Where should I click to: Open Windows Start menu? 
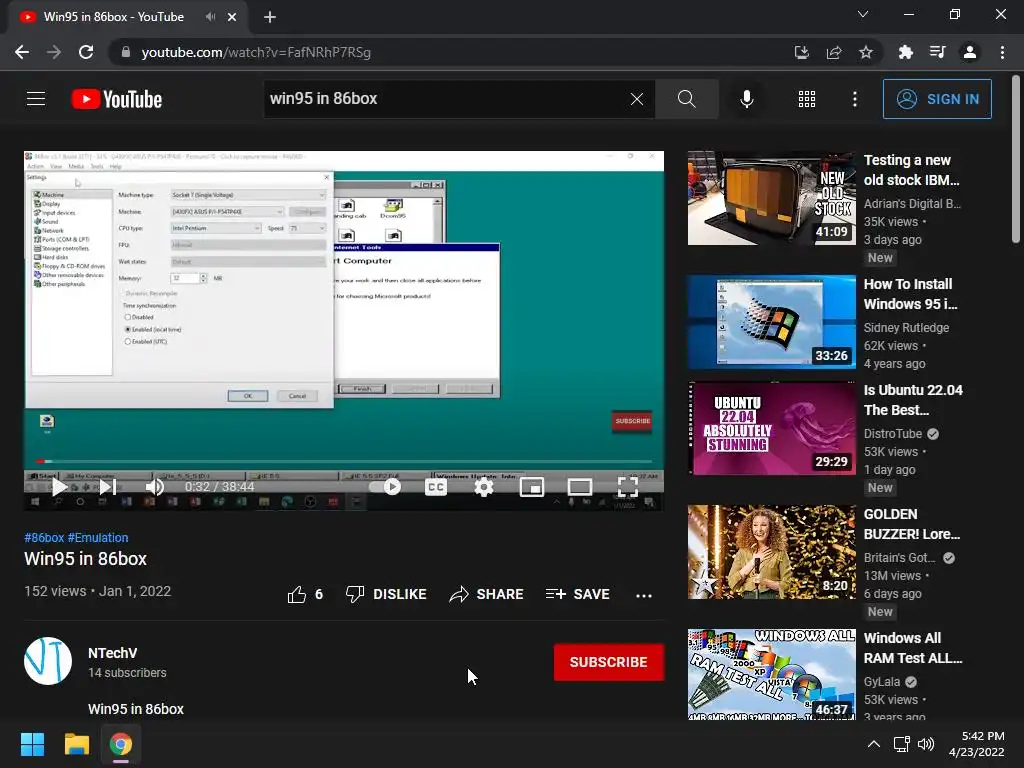click(x=32, y=744)
